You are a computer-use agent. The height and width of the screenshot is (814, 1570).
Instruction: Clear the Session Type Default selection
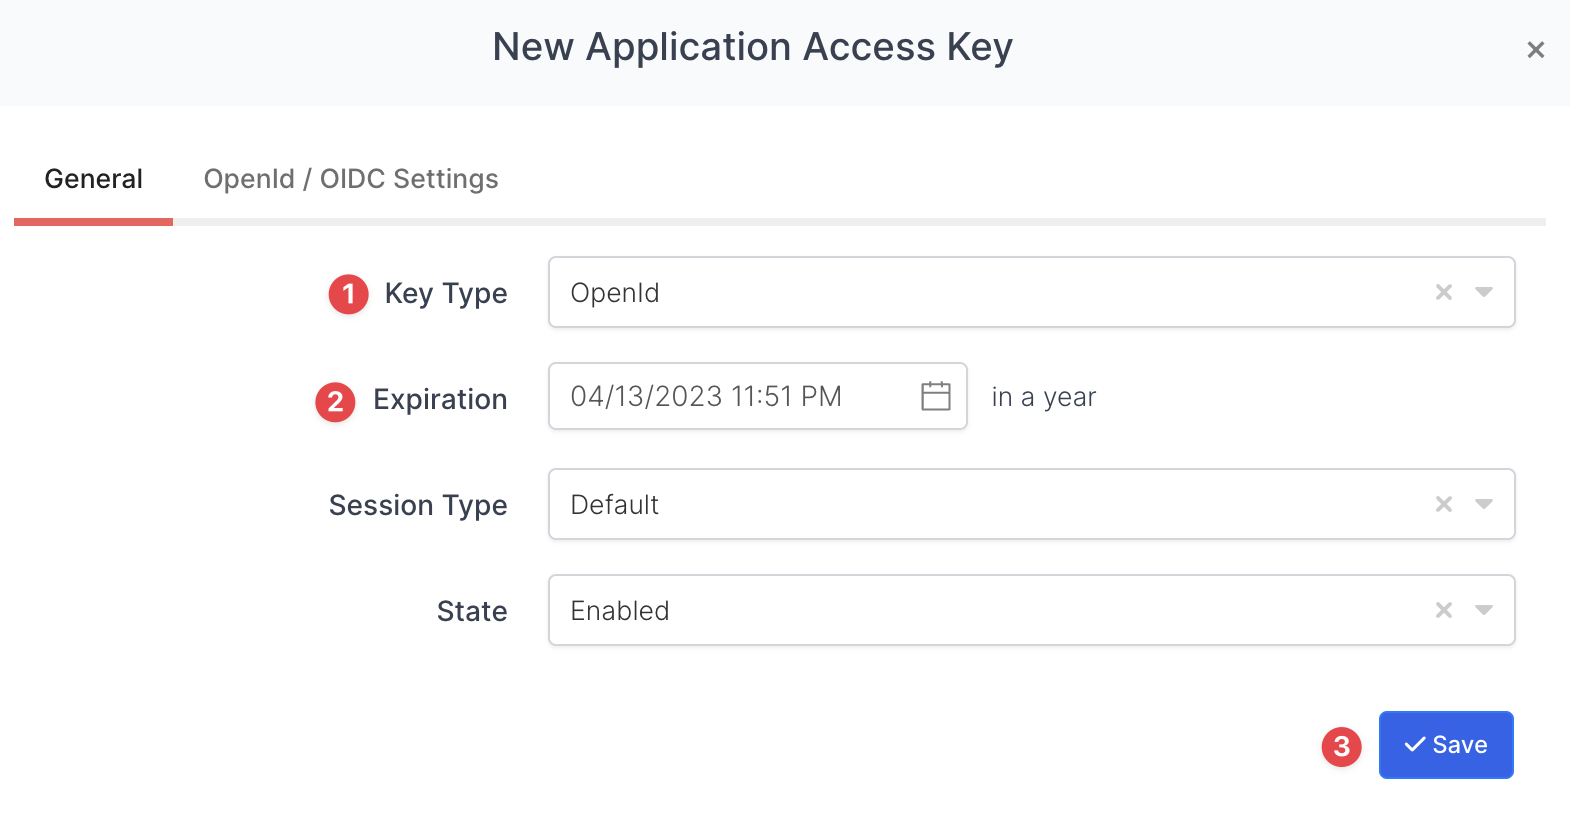click(x=1443, y=504)
